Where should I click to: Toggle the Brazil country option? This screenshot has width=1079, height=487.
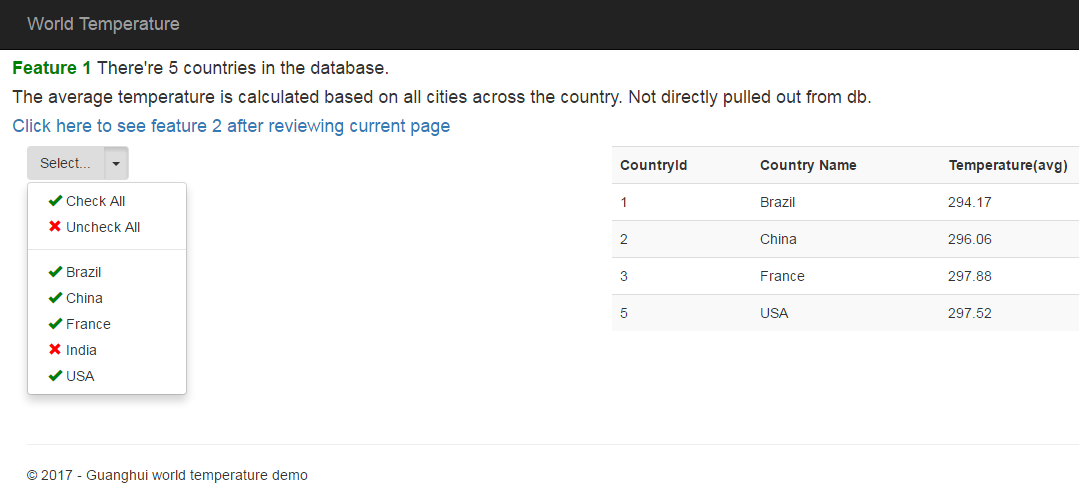pyautogui.click(x=84, y=272)
